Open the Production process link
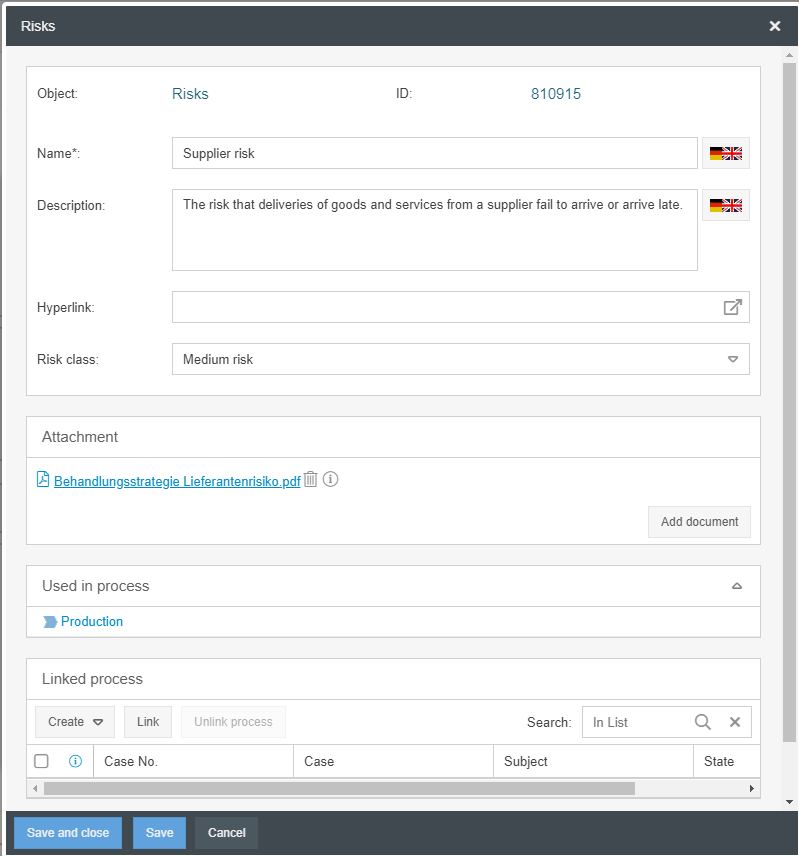Viewport: 799px width, 856px height. click(x=92, y=622)
